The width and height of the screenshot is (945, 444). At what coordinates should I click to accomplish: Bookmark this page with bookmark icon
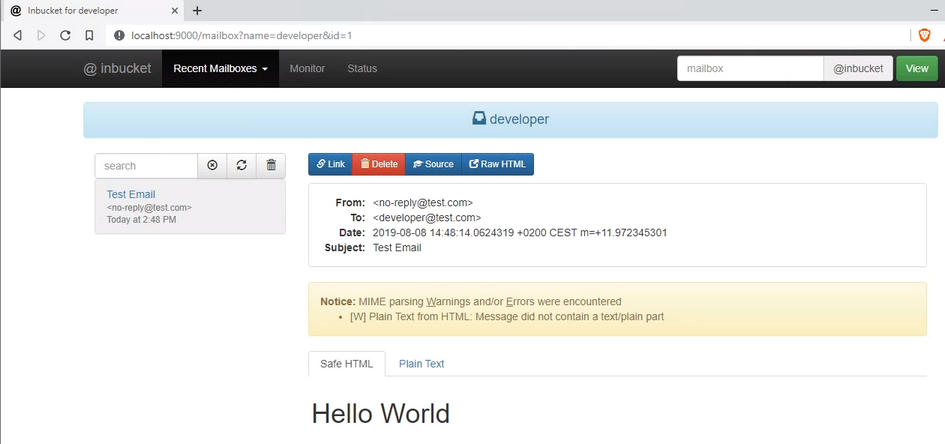tap(89, 35)
